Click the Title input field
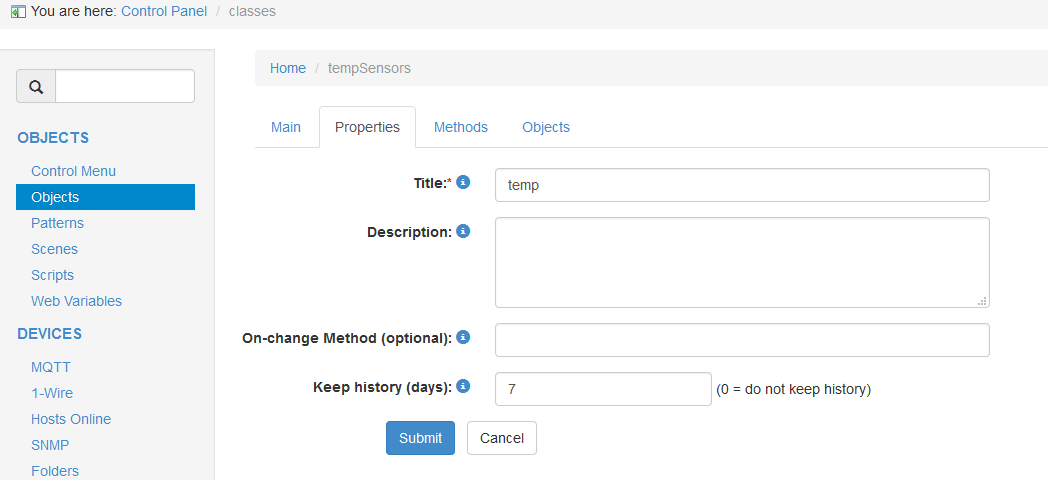The height and width of the screenshot is (480, 1048). point(742,185)
